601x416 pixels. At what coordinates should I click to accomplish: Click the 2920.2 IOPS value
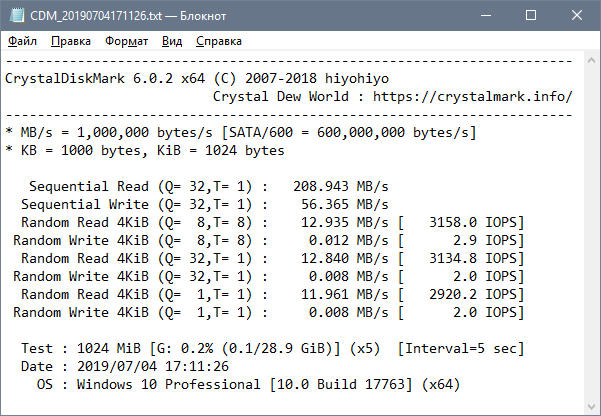(473, 295)
